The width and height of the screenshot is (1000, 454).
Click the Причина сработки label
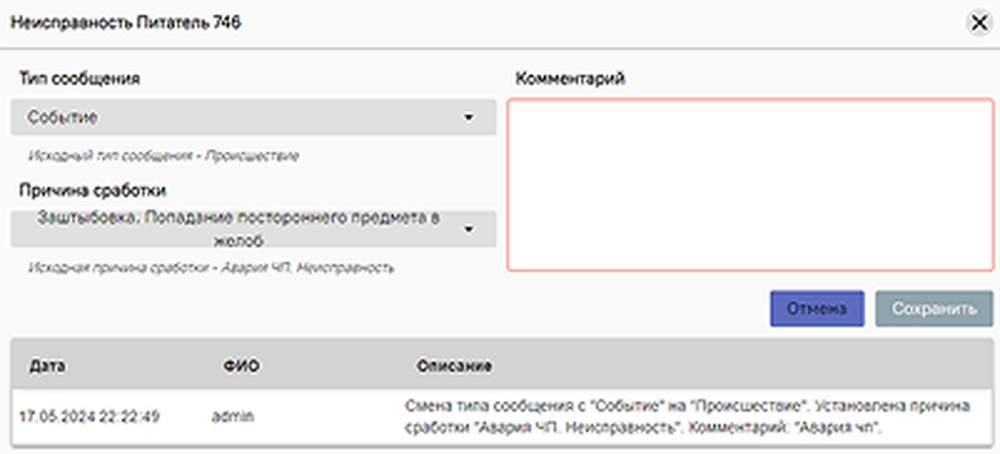click(92, 190)
